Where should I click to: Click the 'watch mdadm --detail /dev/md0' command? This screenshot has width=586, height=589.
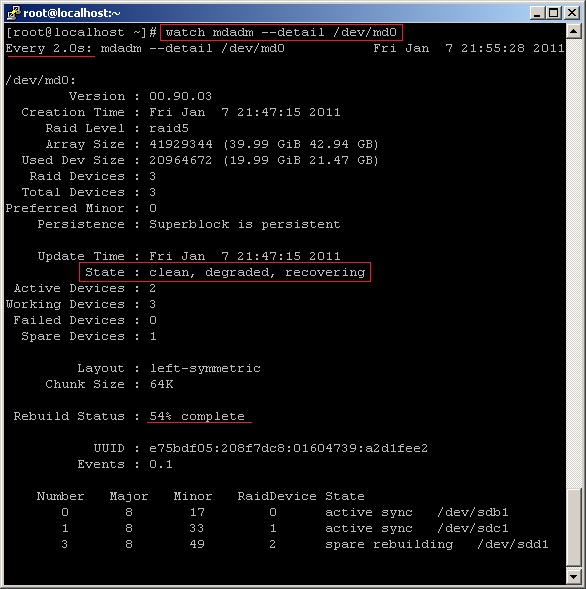[281, 32]
